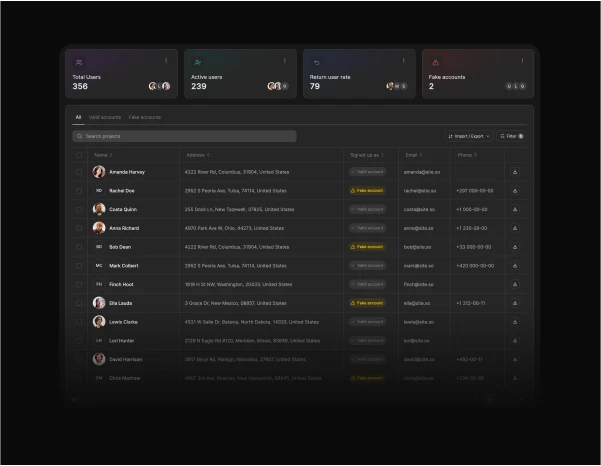Click the action icon in Finch Hoot's row
The width and height of the screenshot is (601, 466).
click(515, 285)
